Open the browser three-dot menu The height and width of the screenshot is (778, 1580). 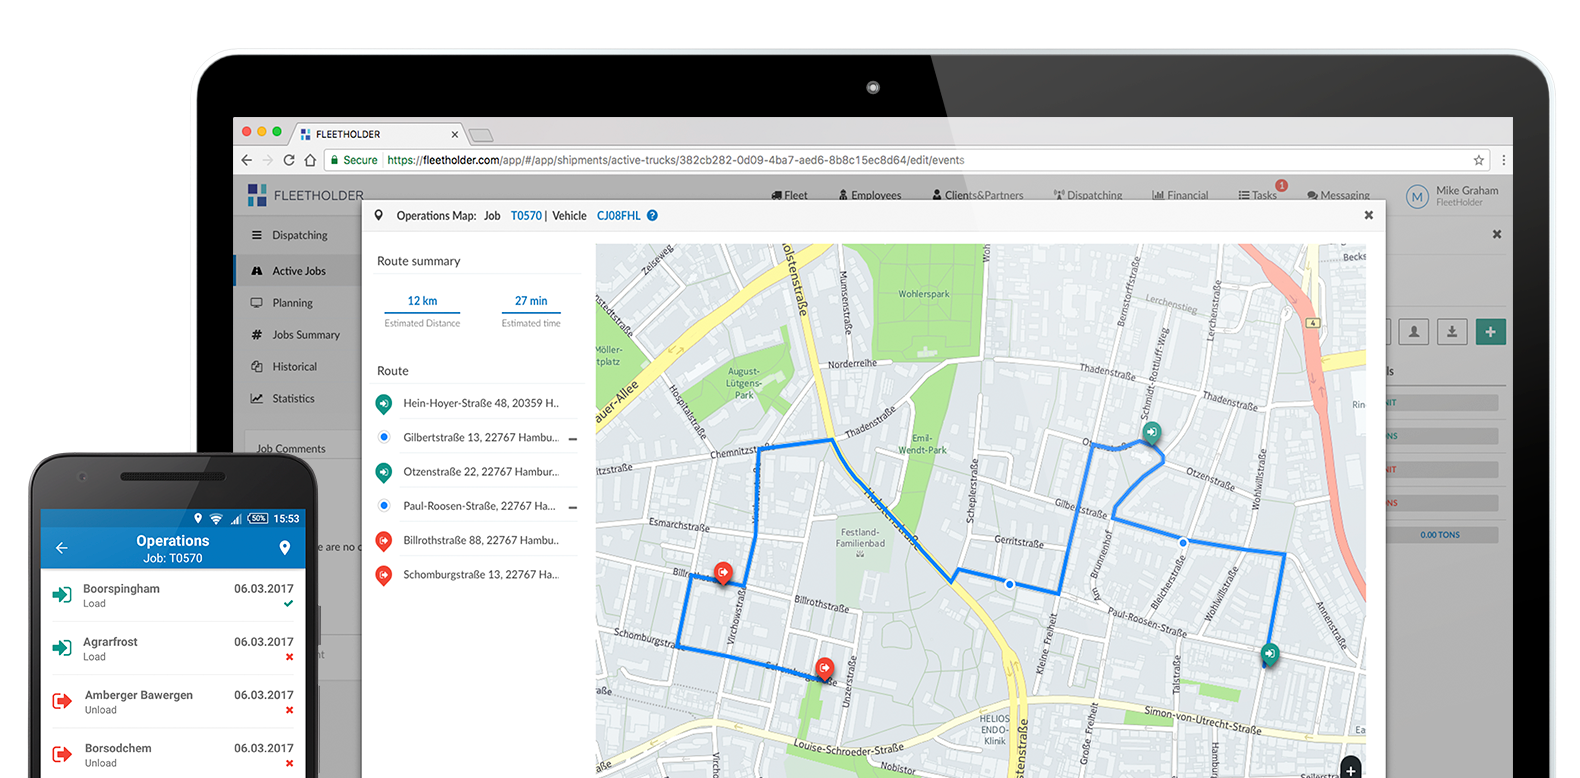(x=1503, y=160)
